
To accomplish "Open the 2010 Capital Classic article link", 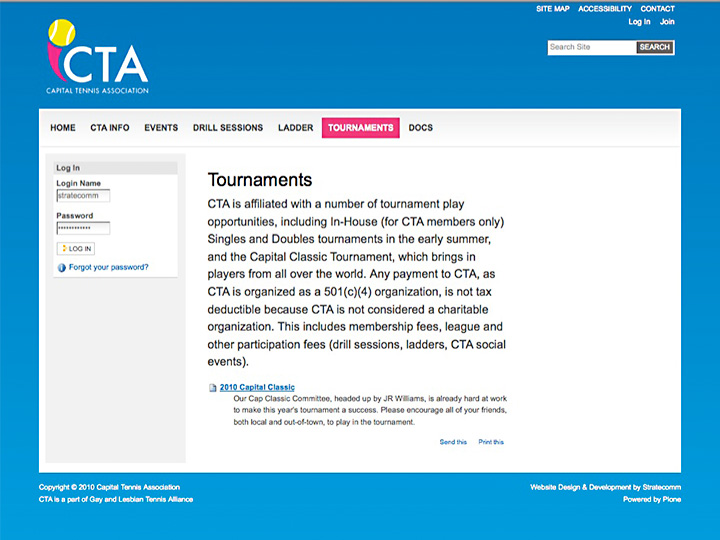I will pyautogui.click(x=257, y=387).
